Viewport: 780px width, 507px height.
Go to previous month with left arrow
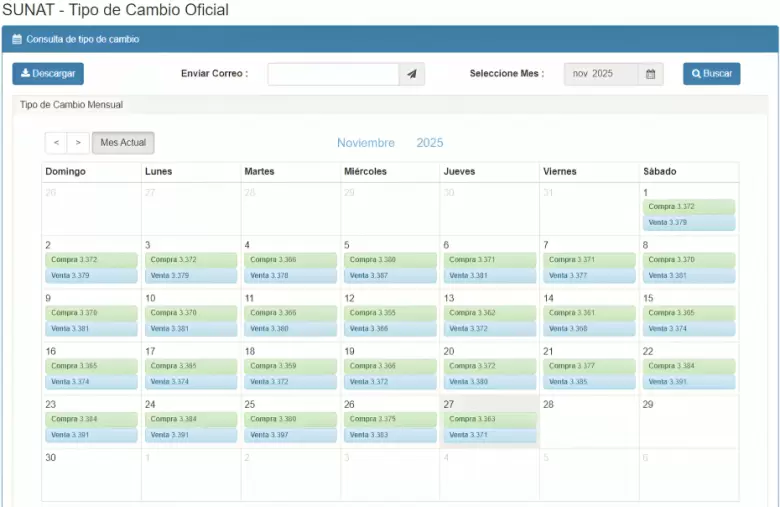(x=56, y=143)
